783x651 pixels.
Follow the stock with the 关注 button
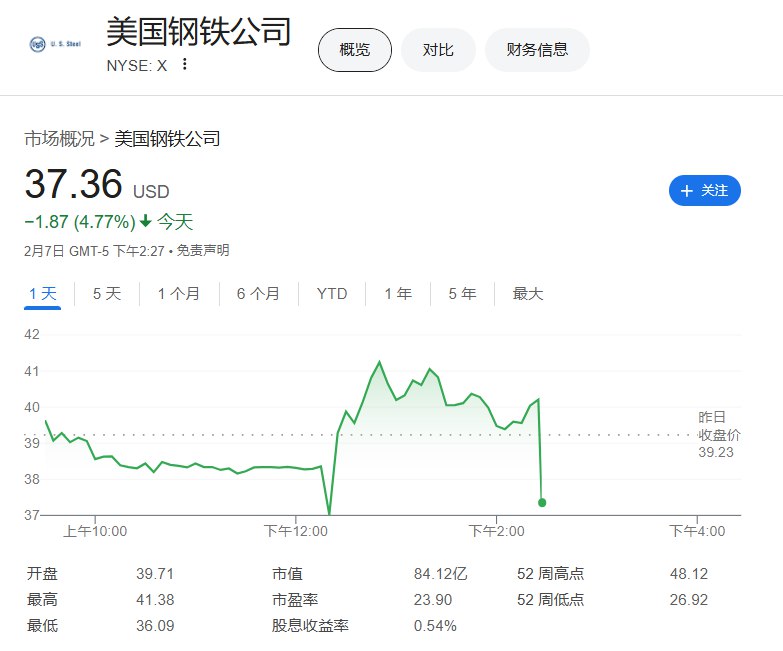(x=705, y=190)
